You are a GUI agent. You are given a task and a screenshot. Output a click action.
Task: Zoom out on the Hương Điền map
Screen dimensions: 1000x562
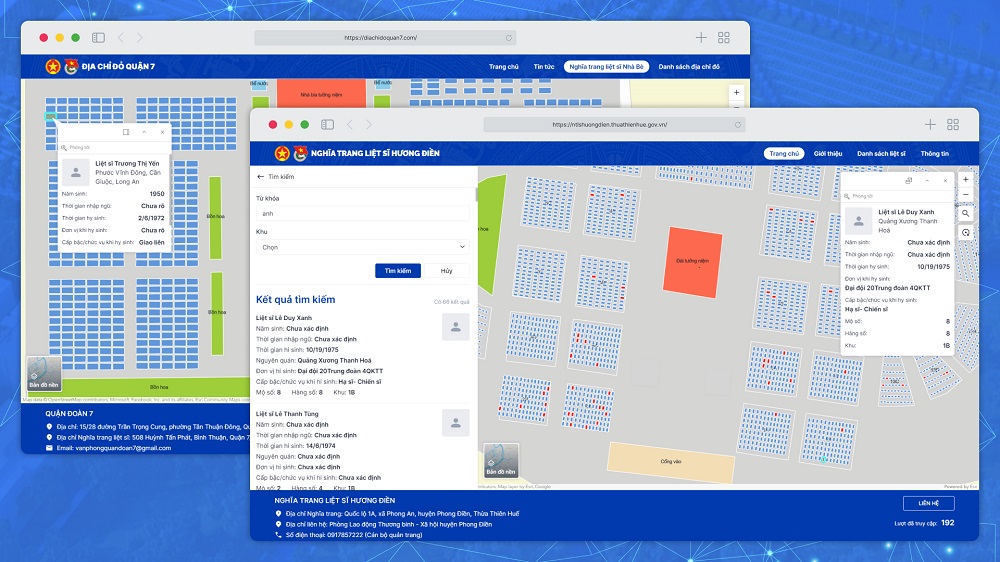965,195
